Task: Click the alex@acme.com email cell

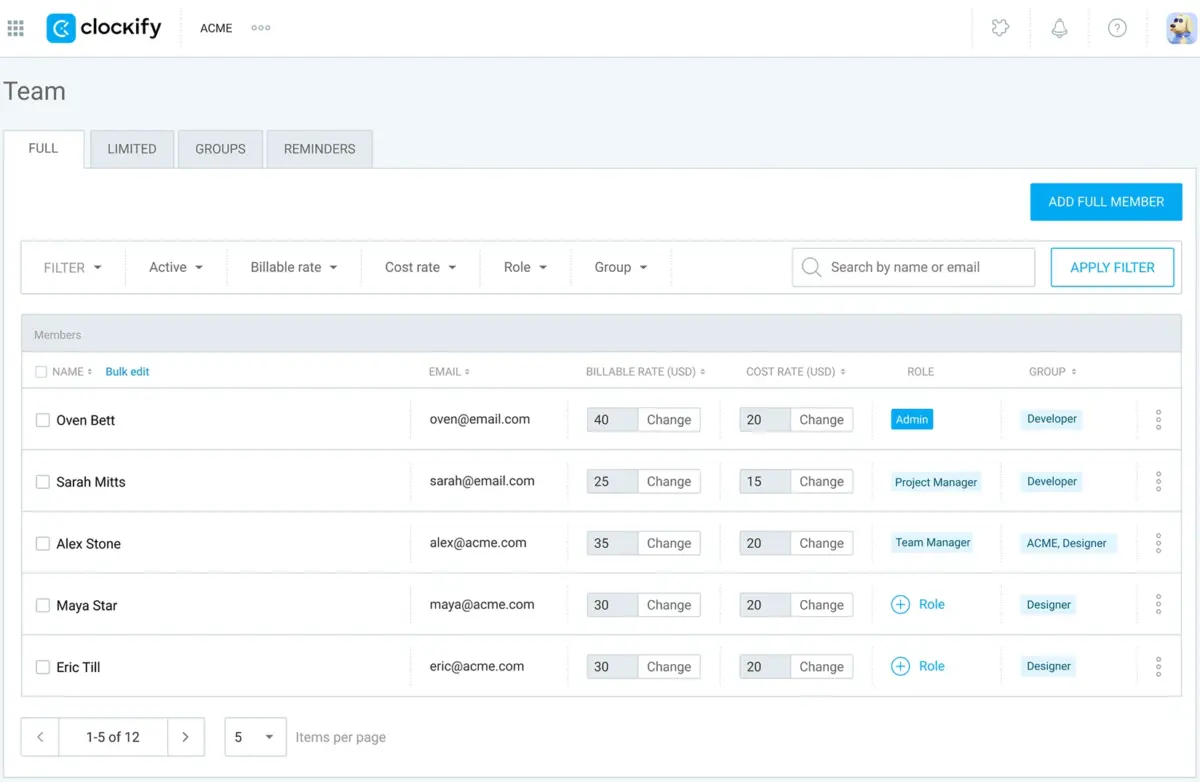Action: click(478, 543)
